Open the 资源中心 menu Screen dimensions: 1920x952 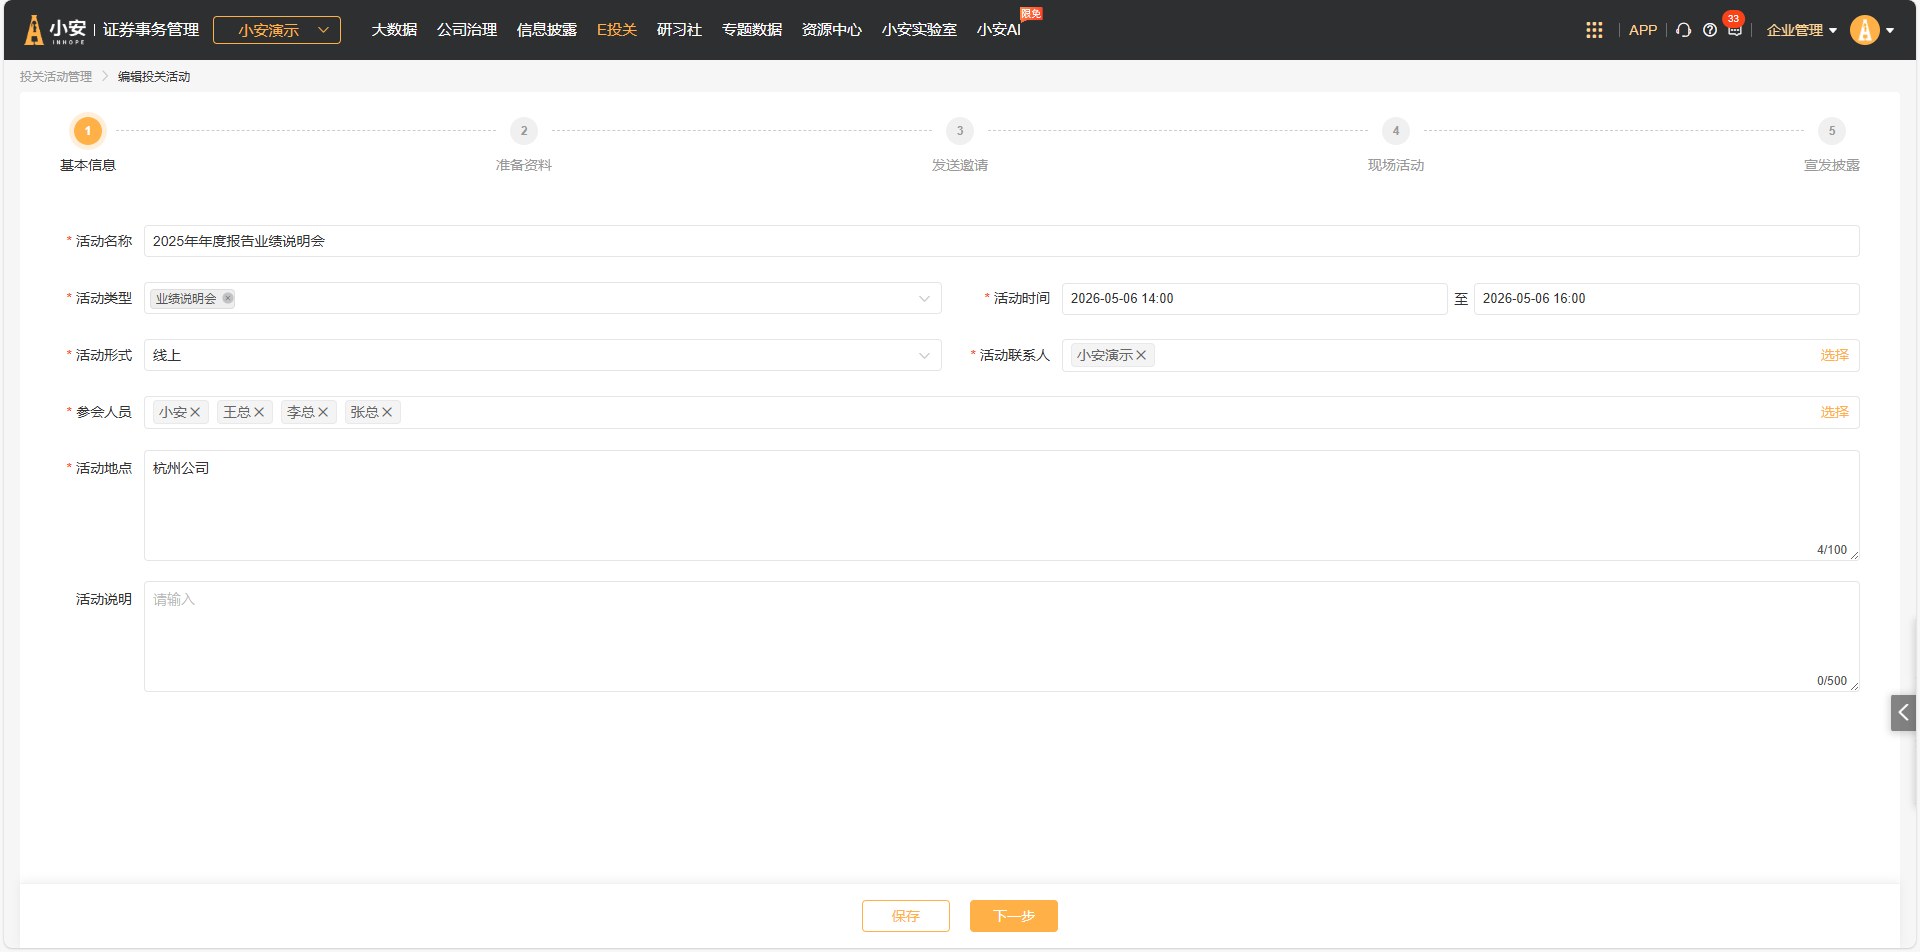pos(832,30)
